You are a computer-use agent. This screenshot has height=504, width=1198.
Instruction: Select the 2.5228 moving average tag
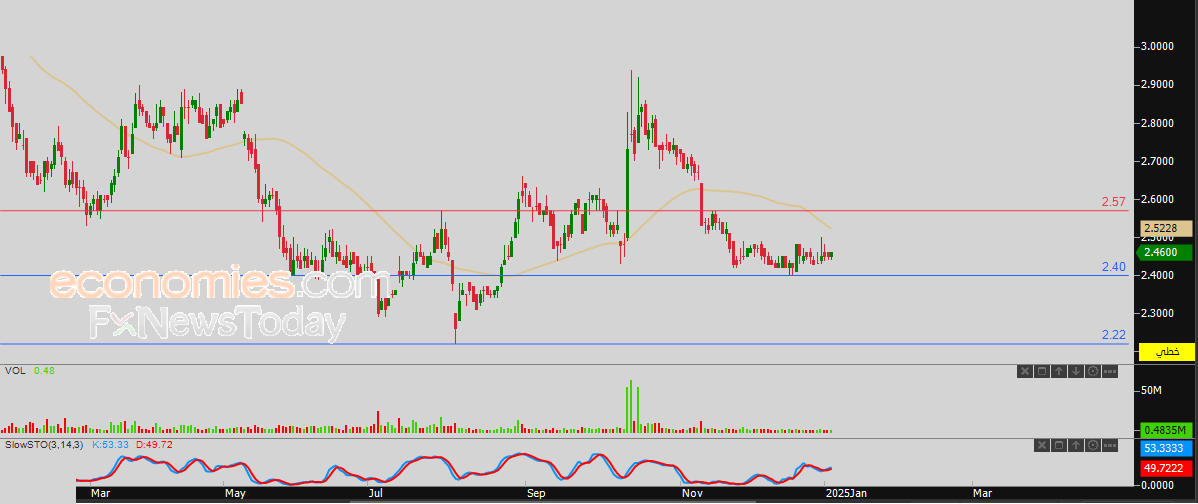pos(1167,228)
